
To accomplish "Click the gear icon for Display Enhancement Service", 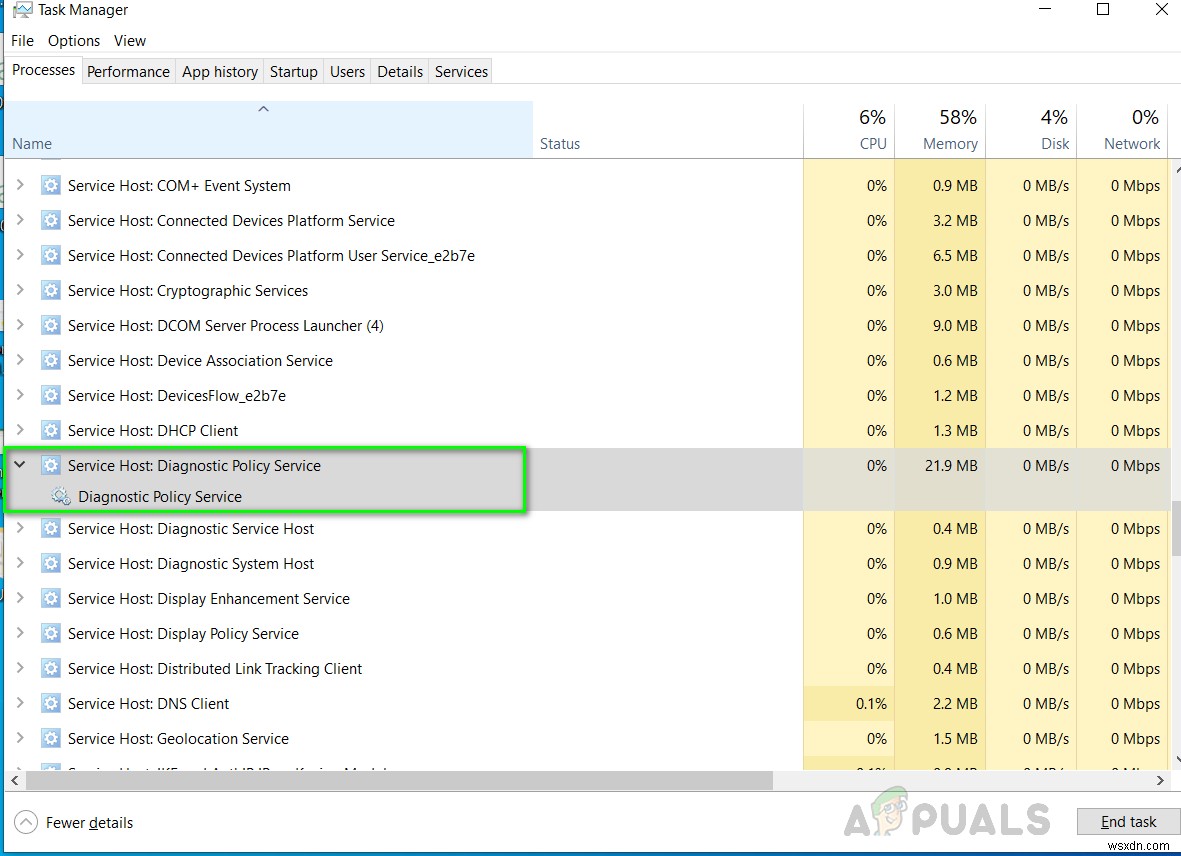I will coord(50,599).
